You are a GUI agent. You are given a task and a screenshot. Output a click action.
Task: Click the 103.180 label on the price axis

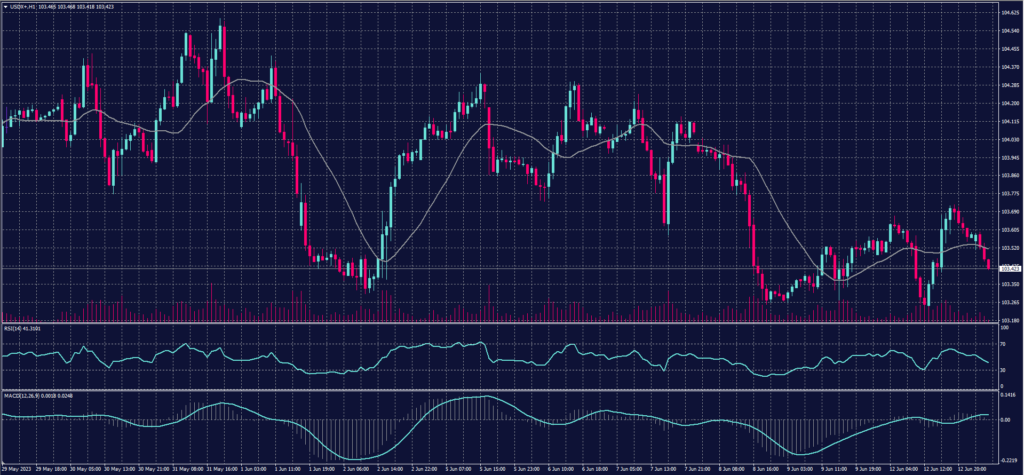tap(1009, 320)
